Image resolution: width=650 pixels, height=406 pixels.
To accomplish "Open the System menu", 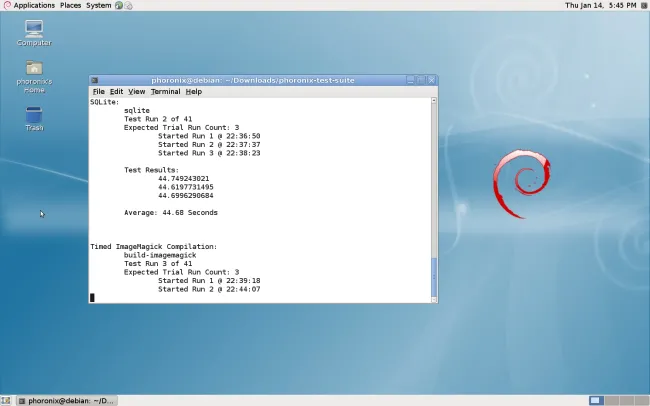I will click(99, 5).
